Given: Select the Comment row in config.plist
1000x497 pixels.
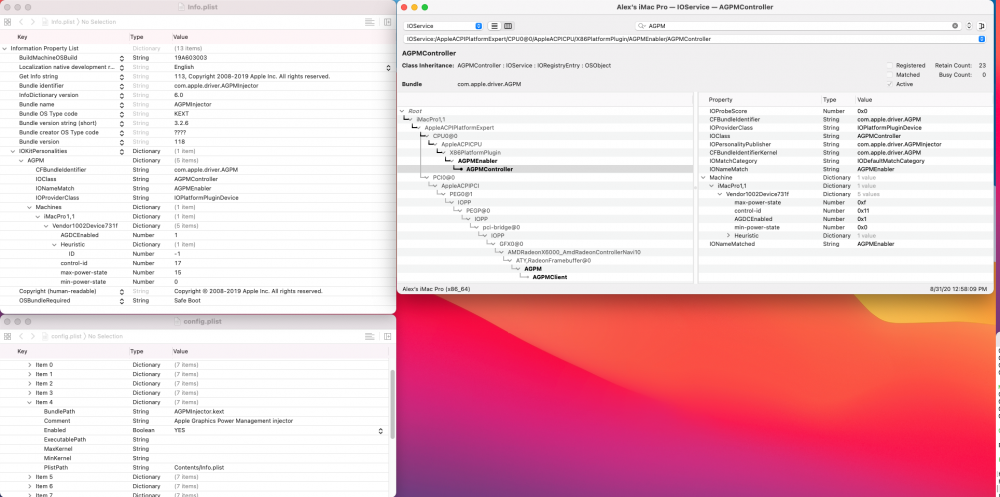Looking at the screenshot, I should click(x=195, y=421).
